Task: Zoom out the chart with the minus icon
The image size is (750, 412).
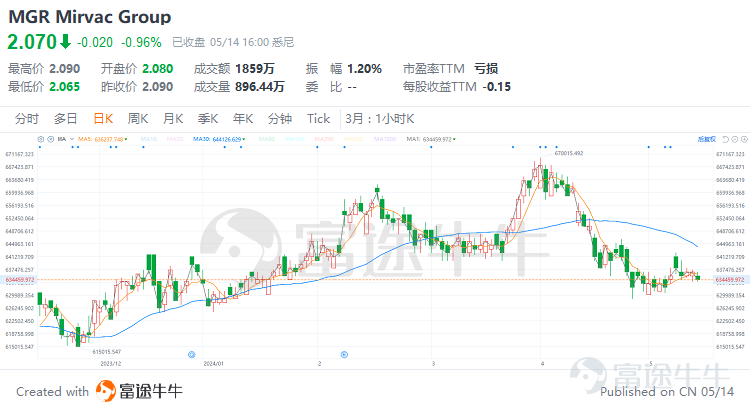Action: coord(735,139)
